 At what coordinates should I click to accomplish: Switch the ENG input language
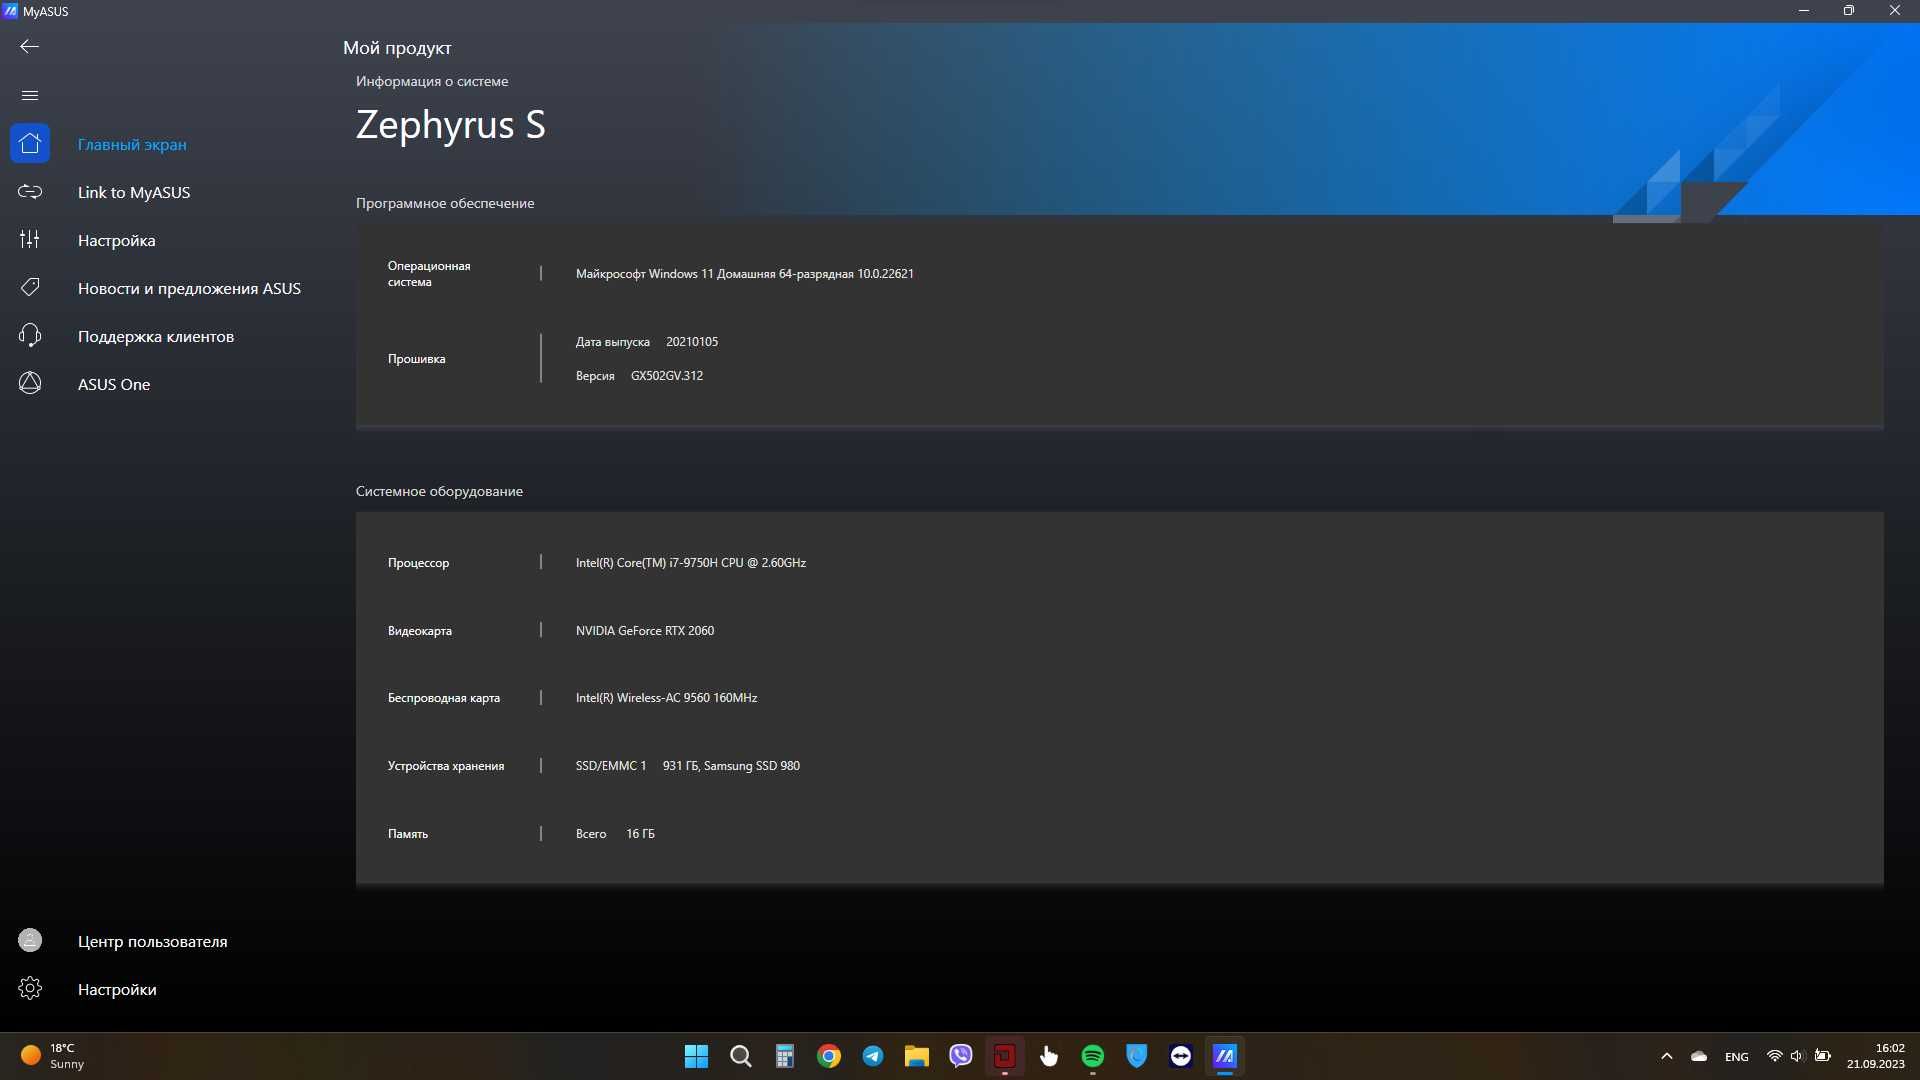coord(1737,1057)
